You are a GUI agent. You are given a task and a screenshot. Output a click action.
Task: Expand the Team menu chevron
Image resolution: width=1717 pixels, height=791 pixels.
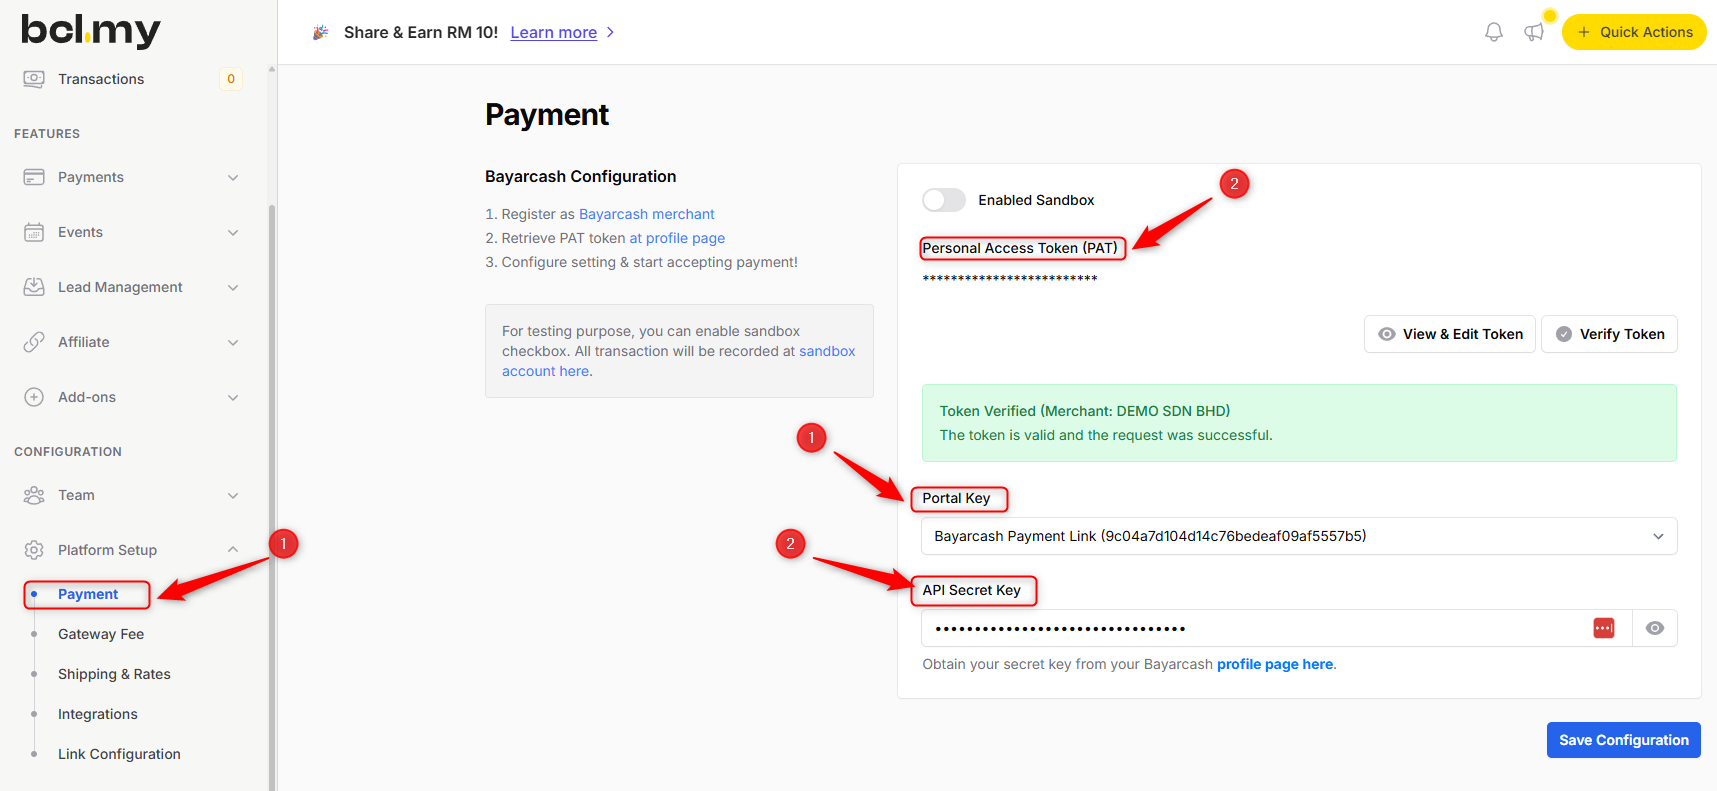tap(232, 495)
